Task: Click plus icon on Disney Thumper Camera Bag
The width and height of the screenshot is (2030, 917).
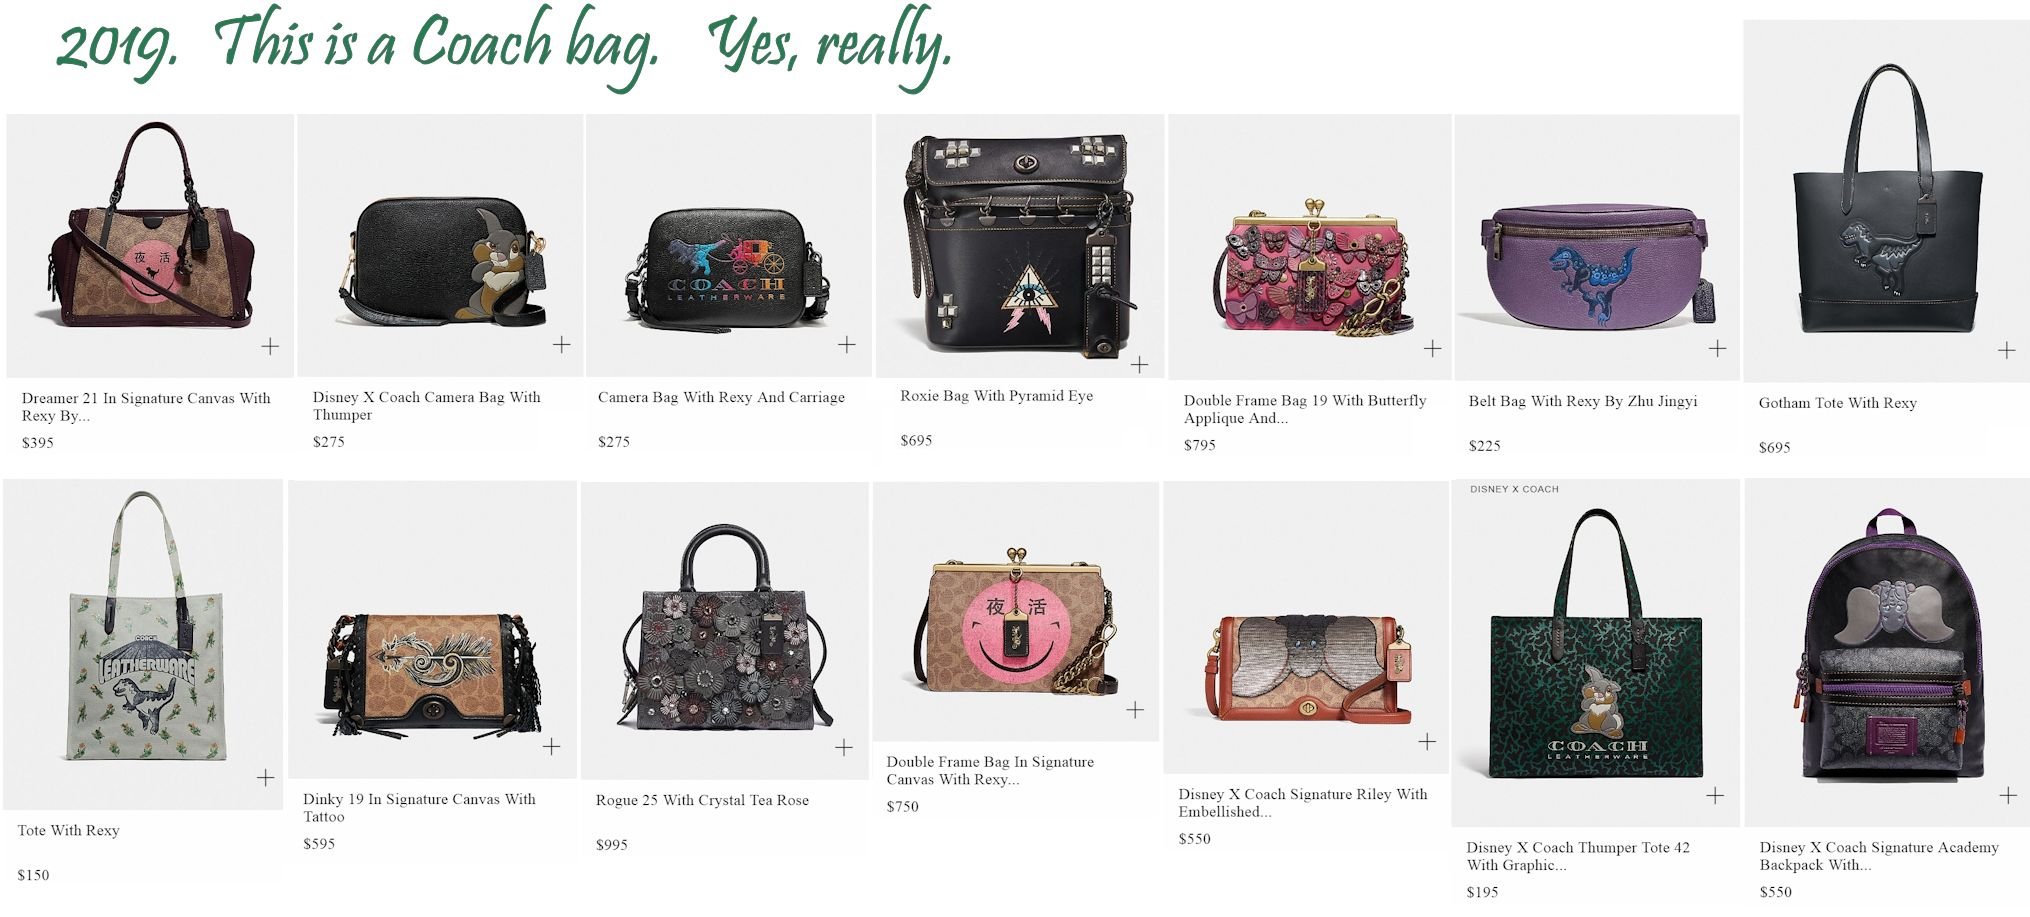Action: (x=562, y=344)
